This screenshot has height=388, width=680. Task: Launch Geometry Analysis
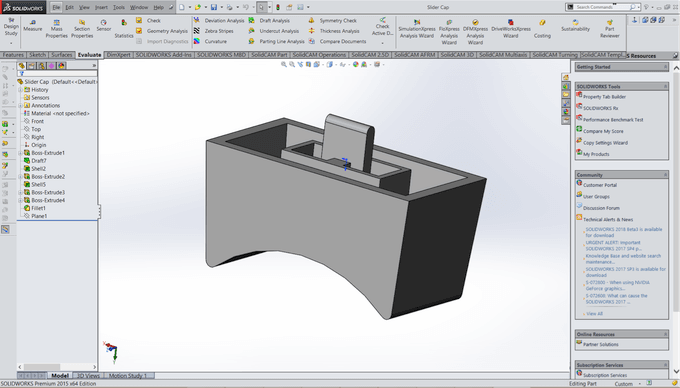[x=162, y=31]
